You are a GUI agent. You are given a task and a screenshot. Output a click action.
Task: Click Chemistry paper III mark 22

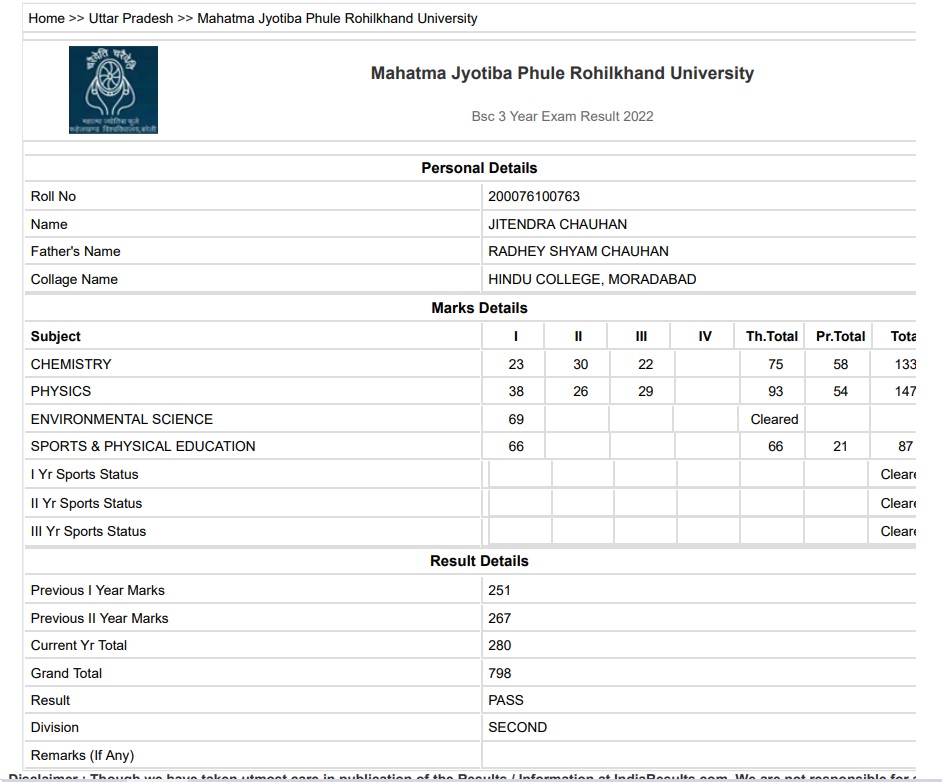[x=646, y=365]
